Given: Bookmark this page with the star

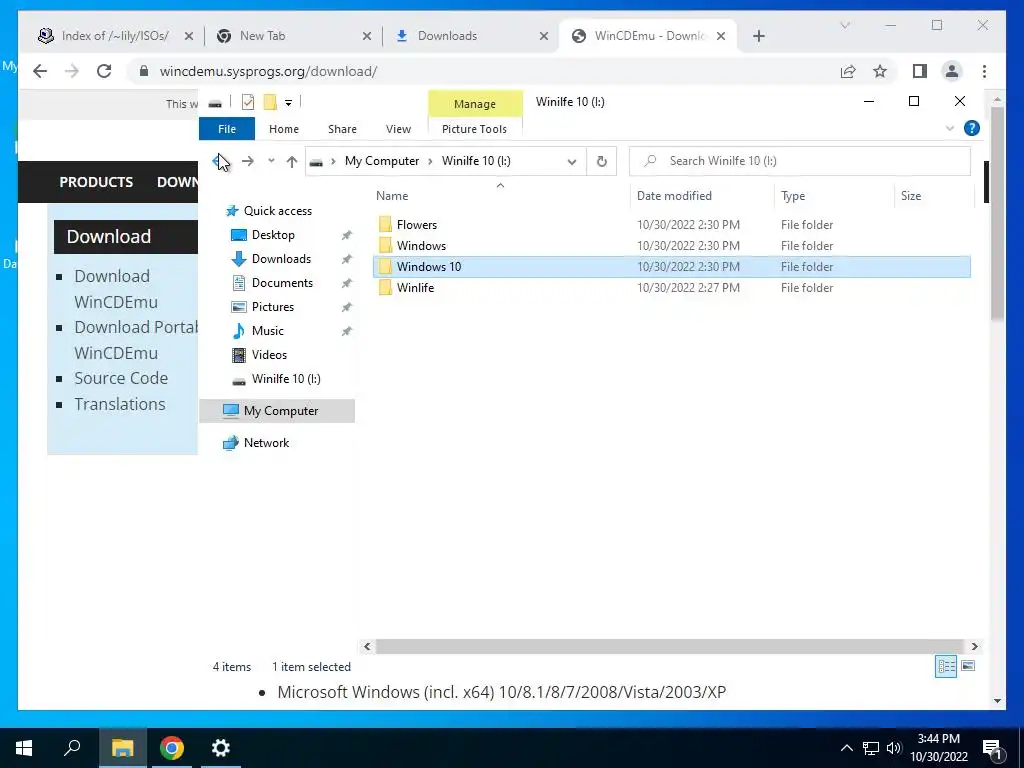Looking at the screenshot, I should (x=880, y=71).
